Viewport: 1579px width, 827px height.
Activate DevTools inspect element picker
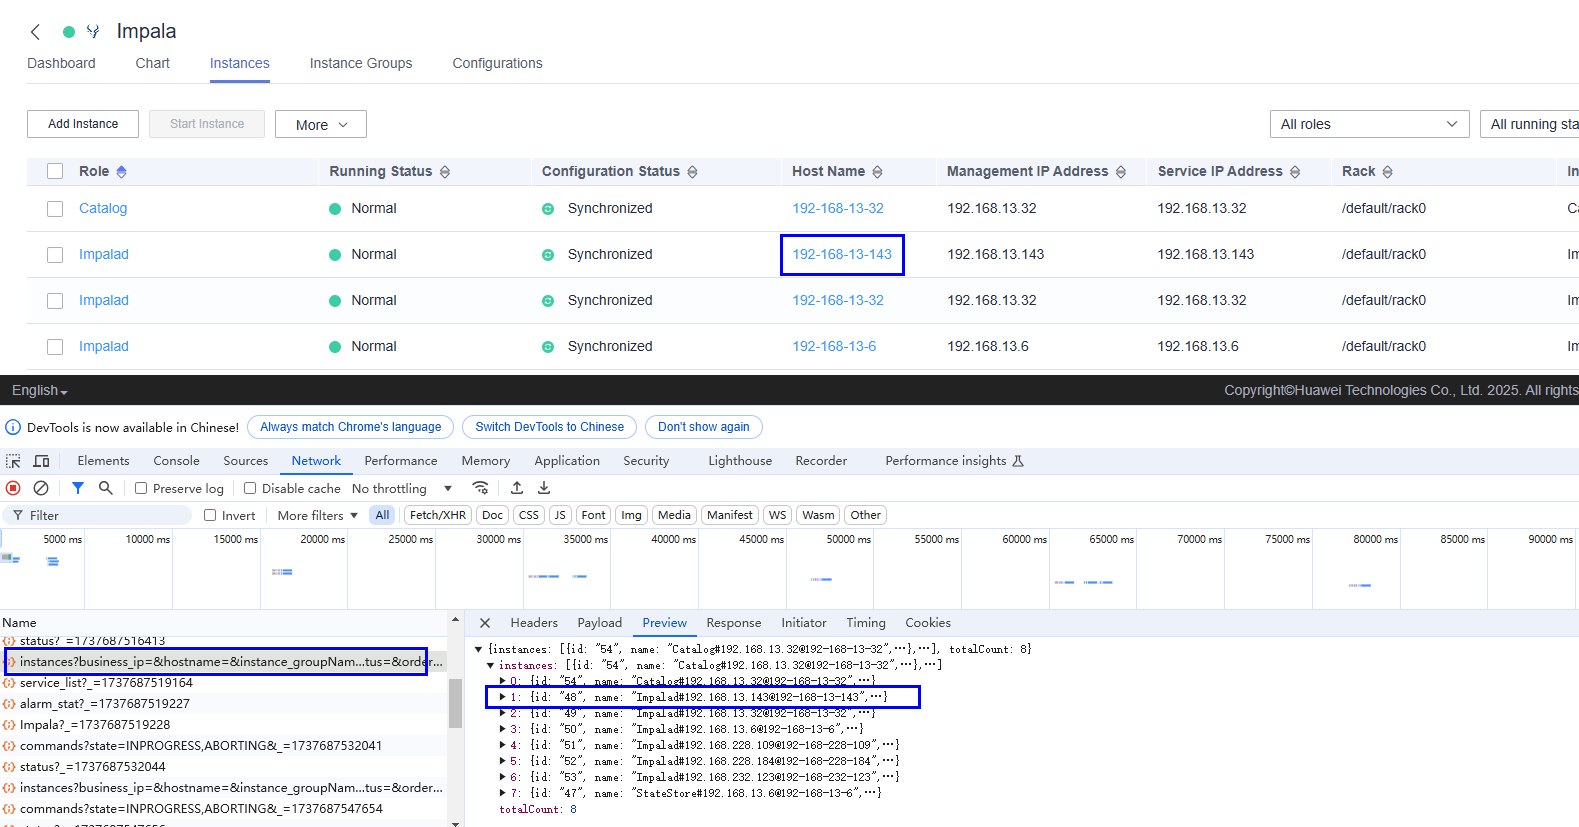pyautogui.click(x=13, y=461)
